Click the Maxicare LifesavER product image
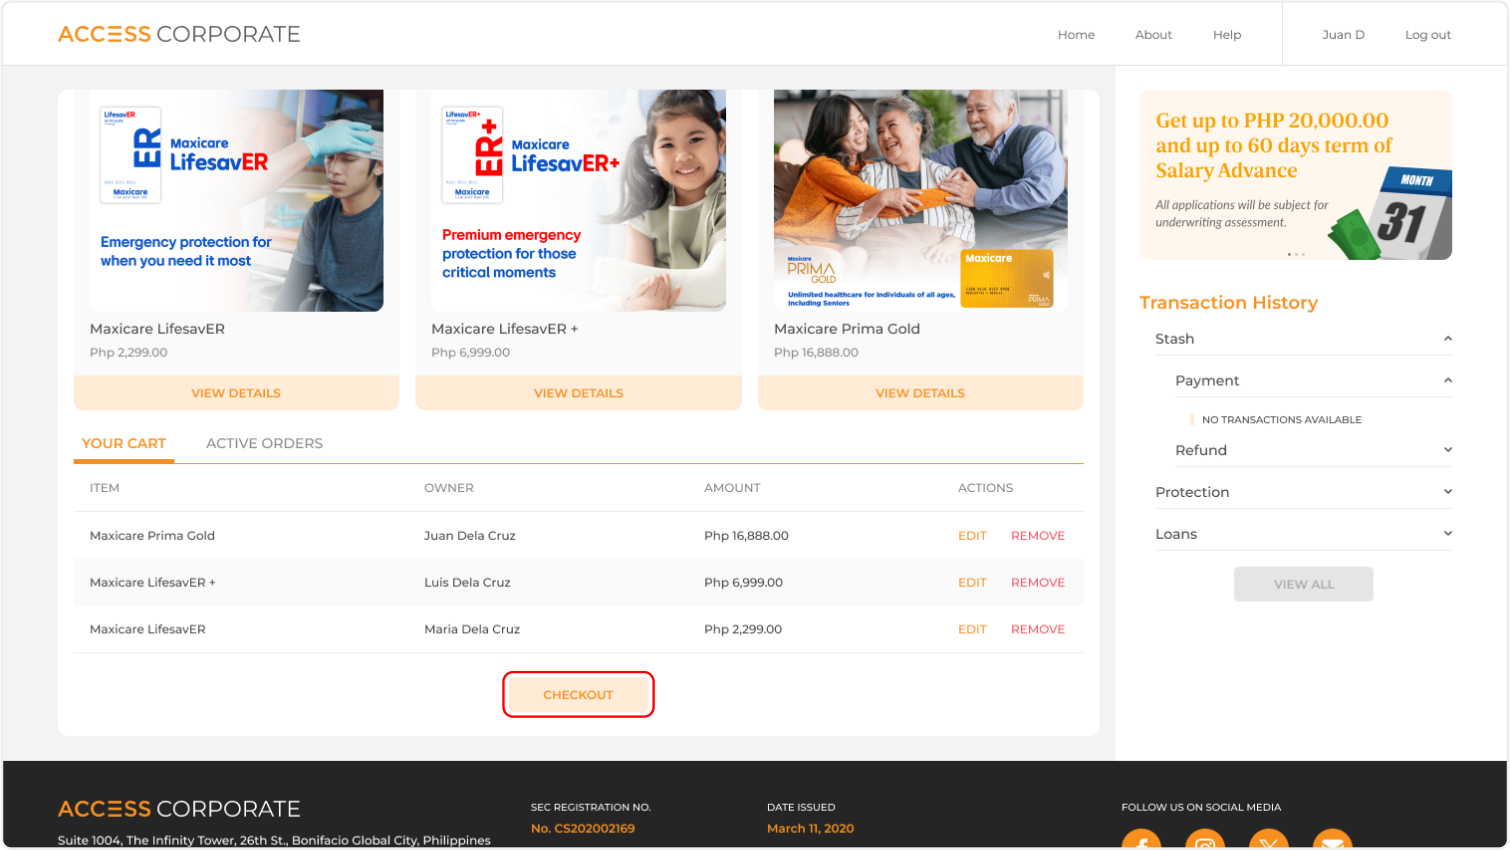1510x850 pixels. point(236,200)
